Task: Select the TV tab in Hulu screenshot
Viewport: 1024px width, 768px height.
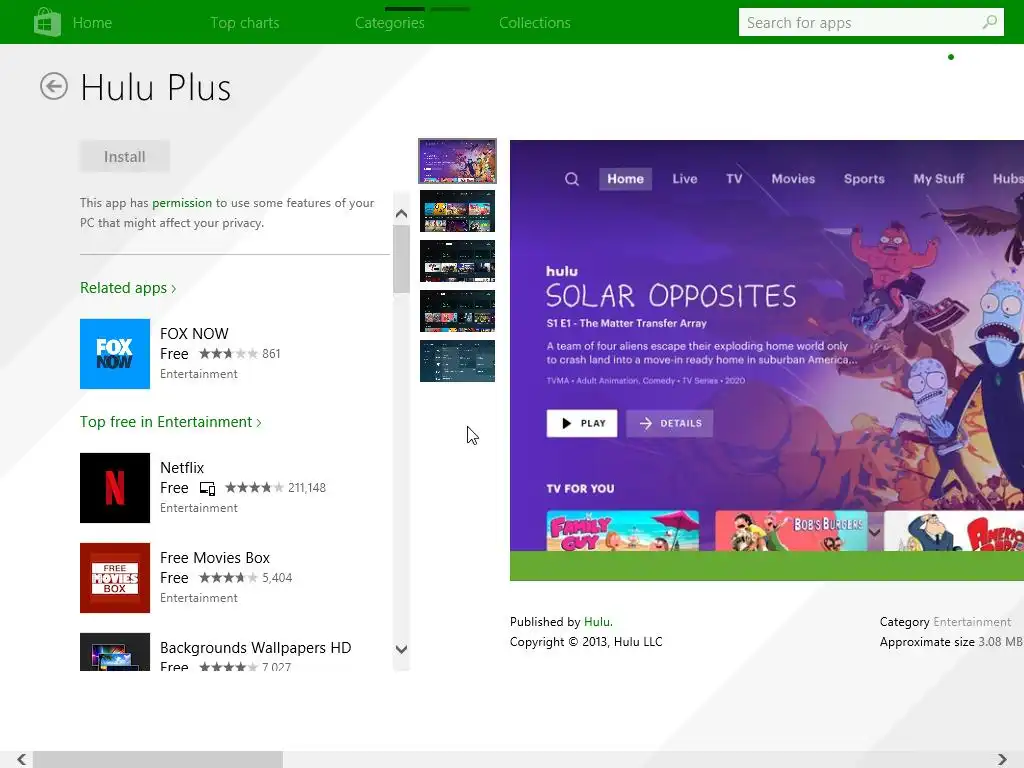Action: coord(734,179)
